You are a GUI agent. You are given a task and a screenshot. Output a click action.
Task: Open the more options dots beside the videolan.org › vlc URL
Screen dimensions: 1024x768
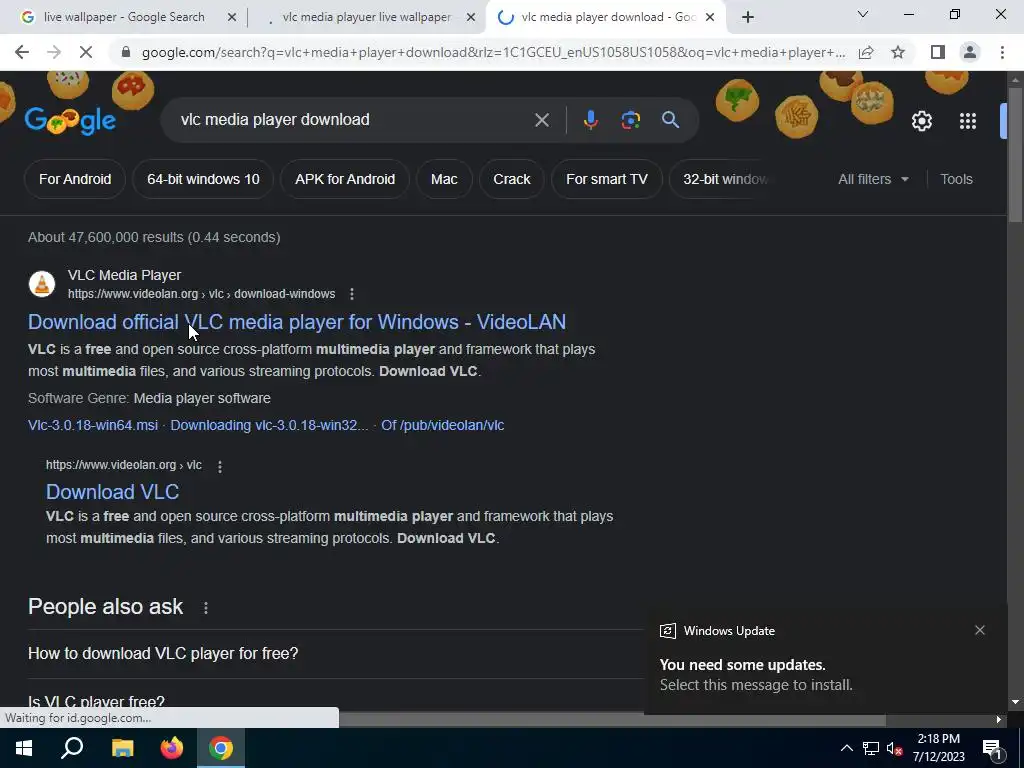219,466
